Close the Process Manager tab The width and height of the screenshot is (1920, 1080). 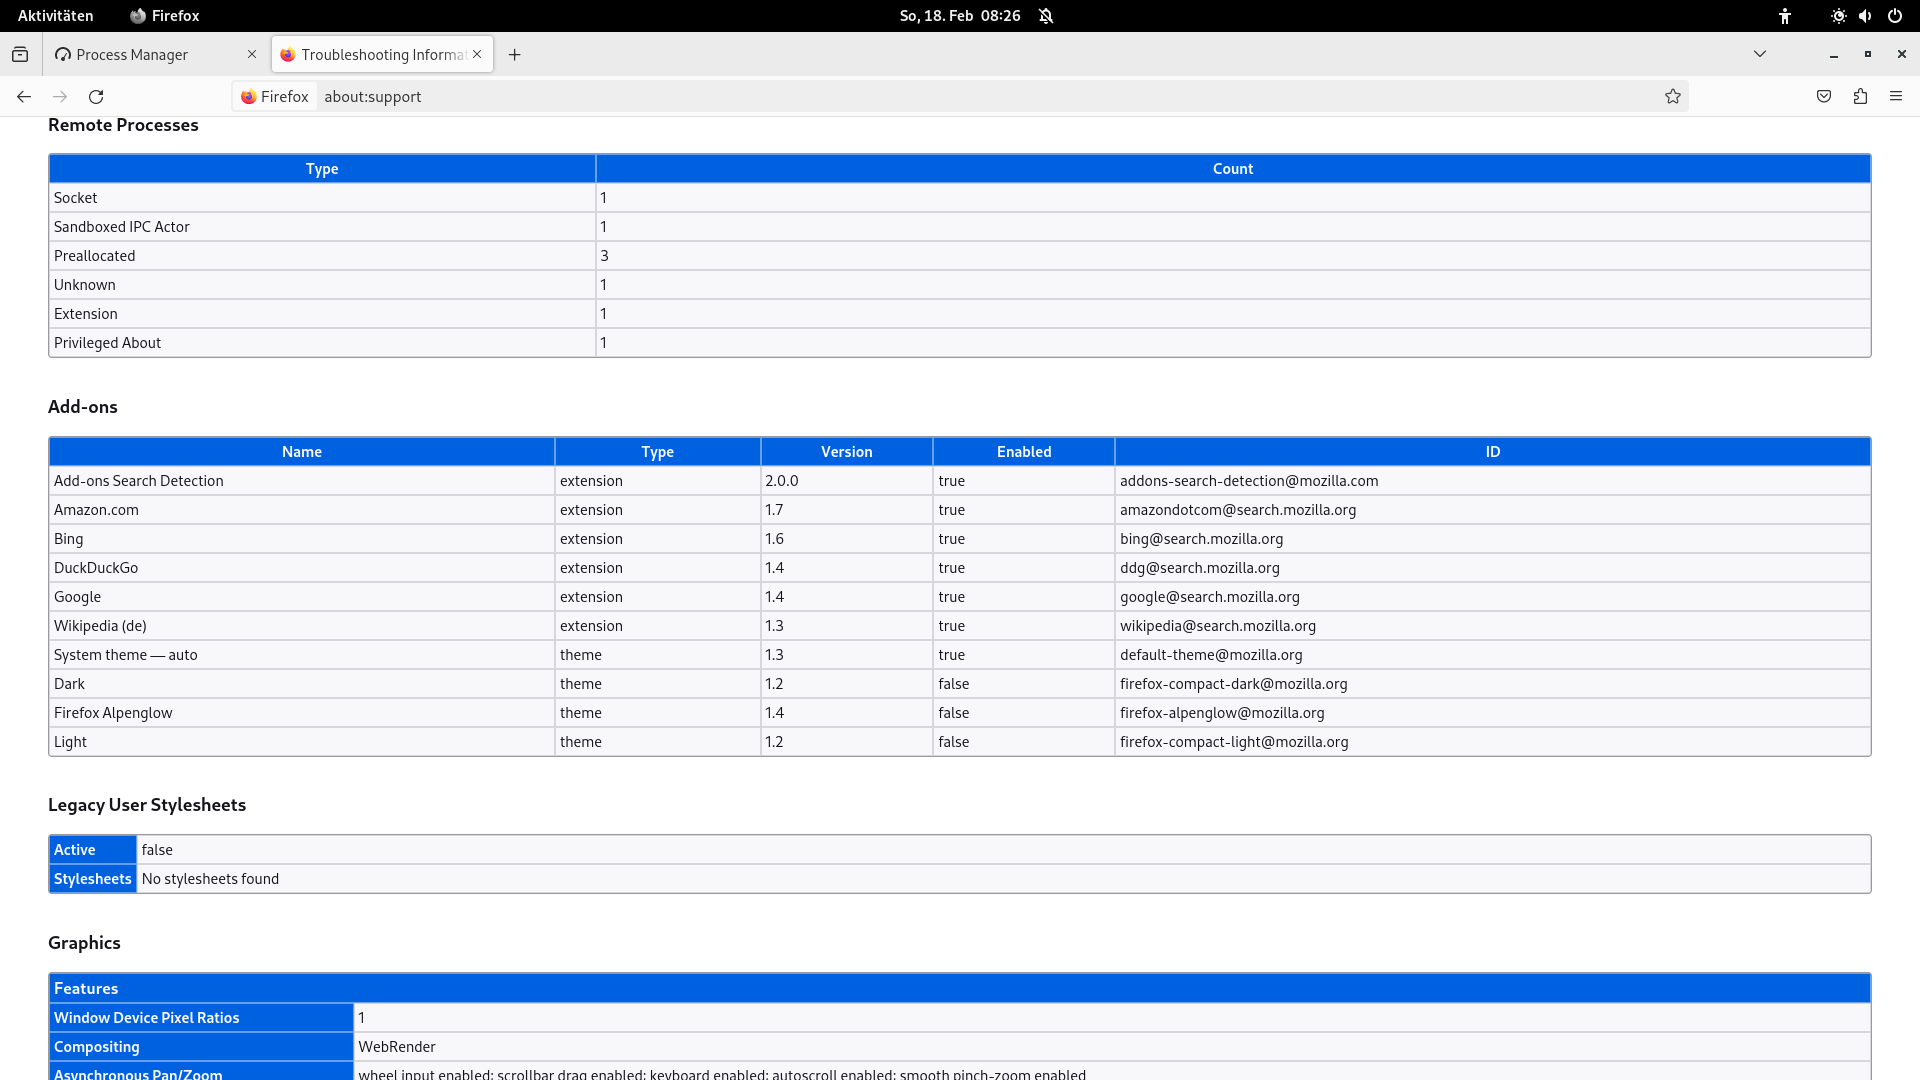pyautogui.click(x=252, y=54)
